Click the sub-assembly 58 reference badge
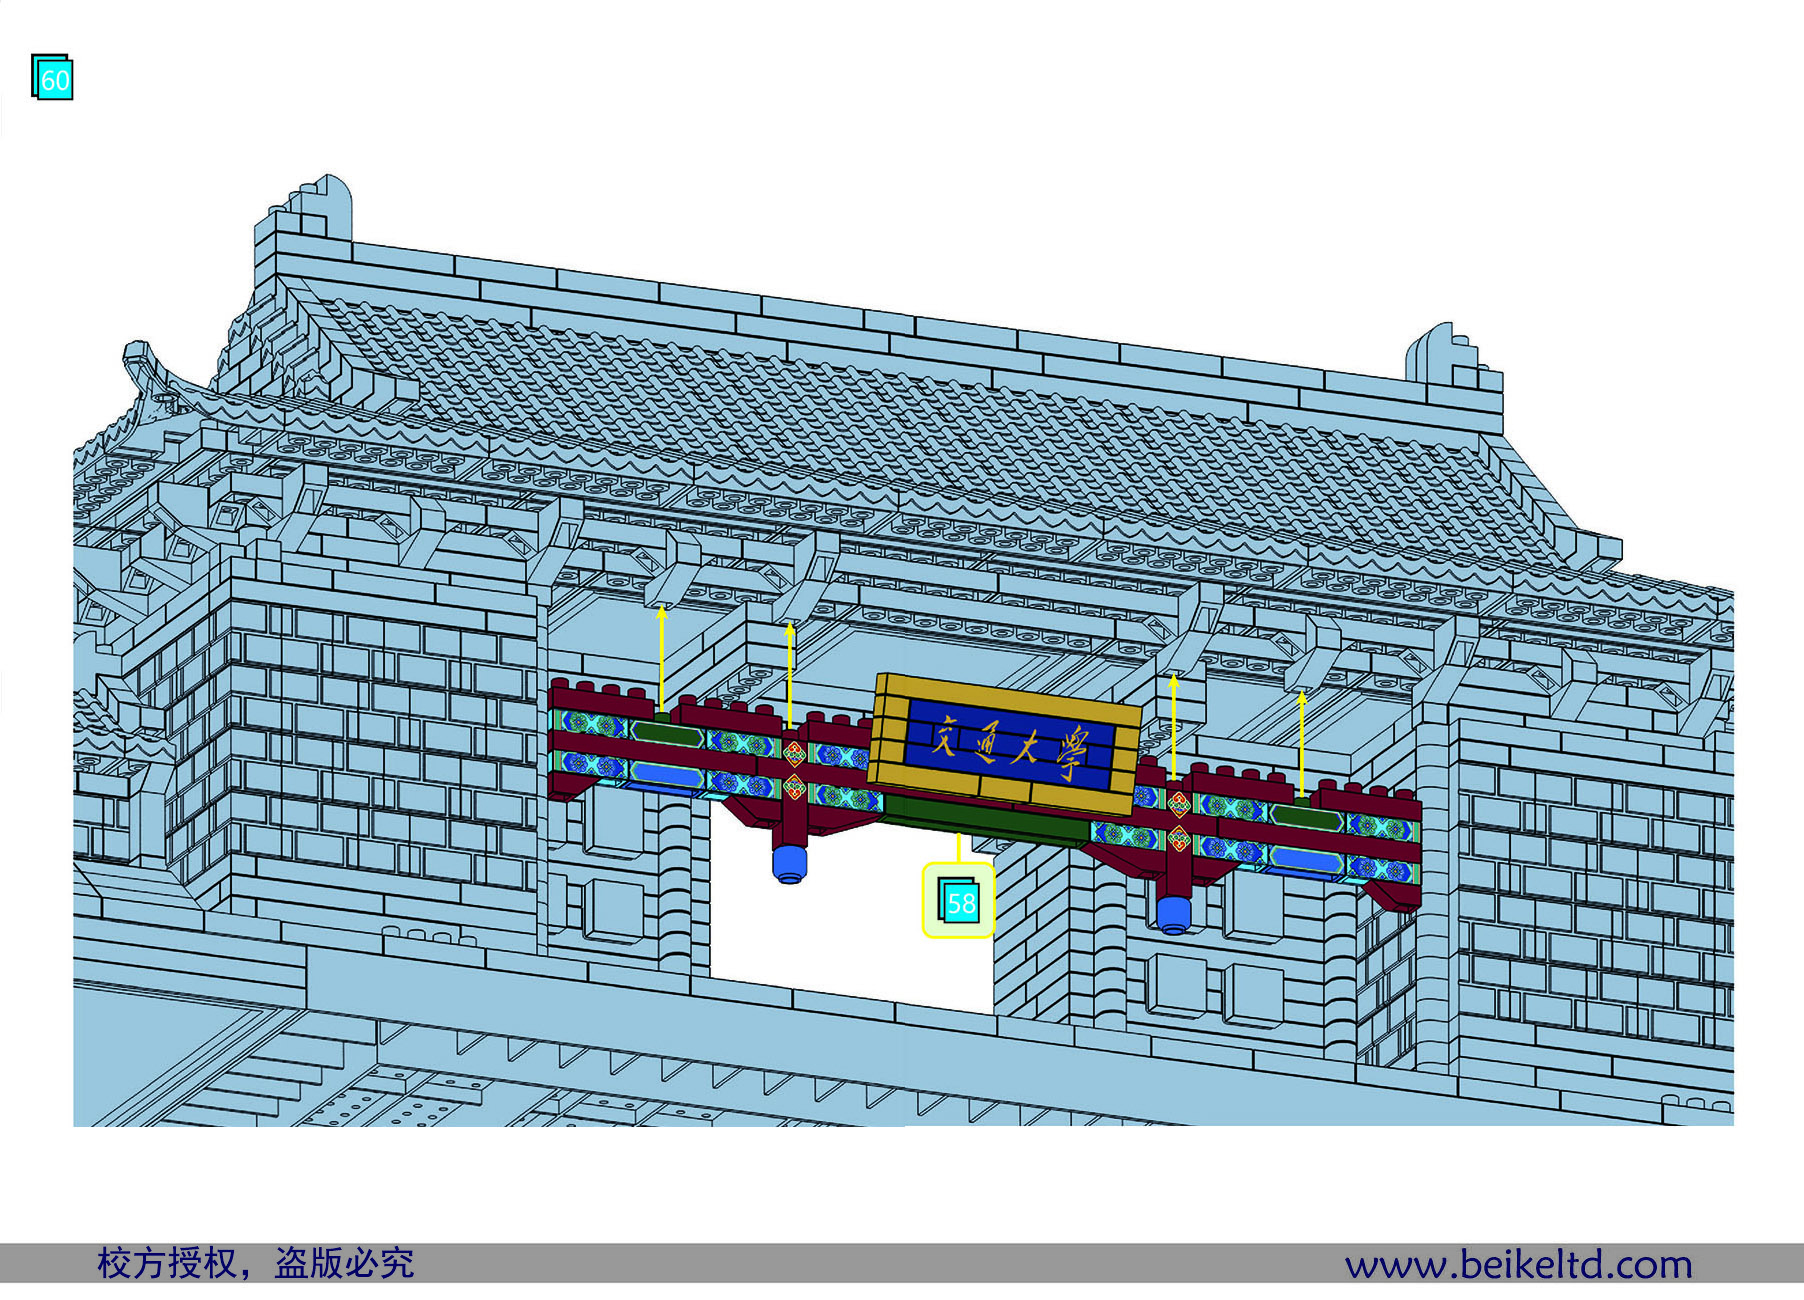 [958, 901]
